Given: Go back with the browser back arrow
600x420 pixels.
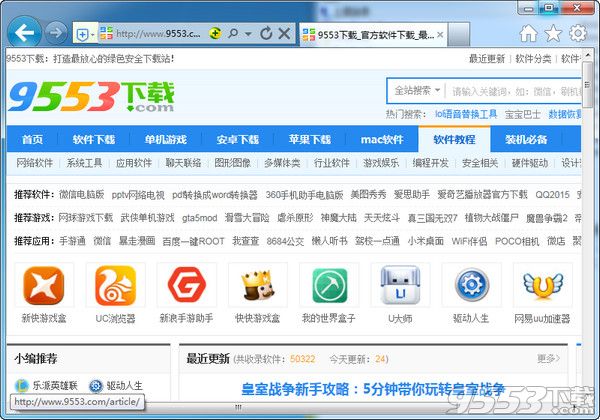Looking at the screenshot, I should (x=24, y=33).
